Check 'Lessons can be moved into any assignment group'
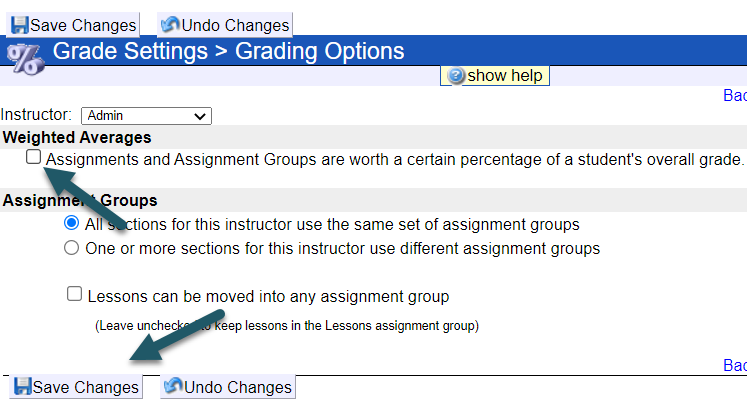This screenshot has width=747, height=416. click(x=74, y=294)
